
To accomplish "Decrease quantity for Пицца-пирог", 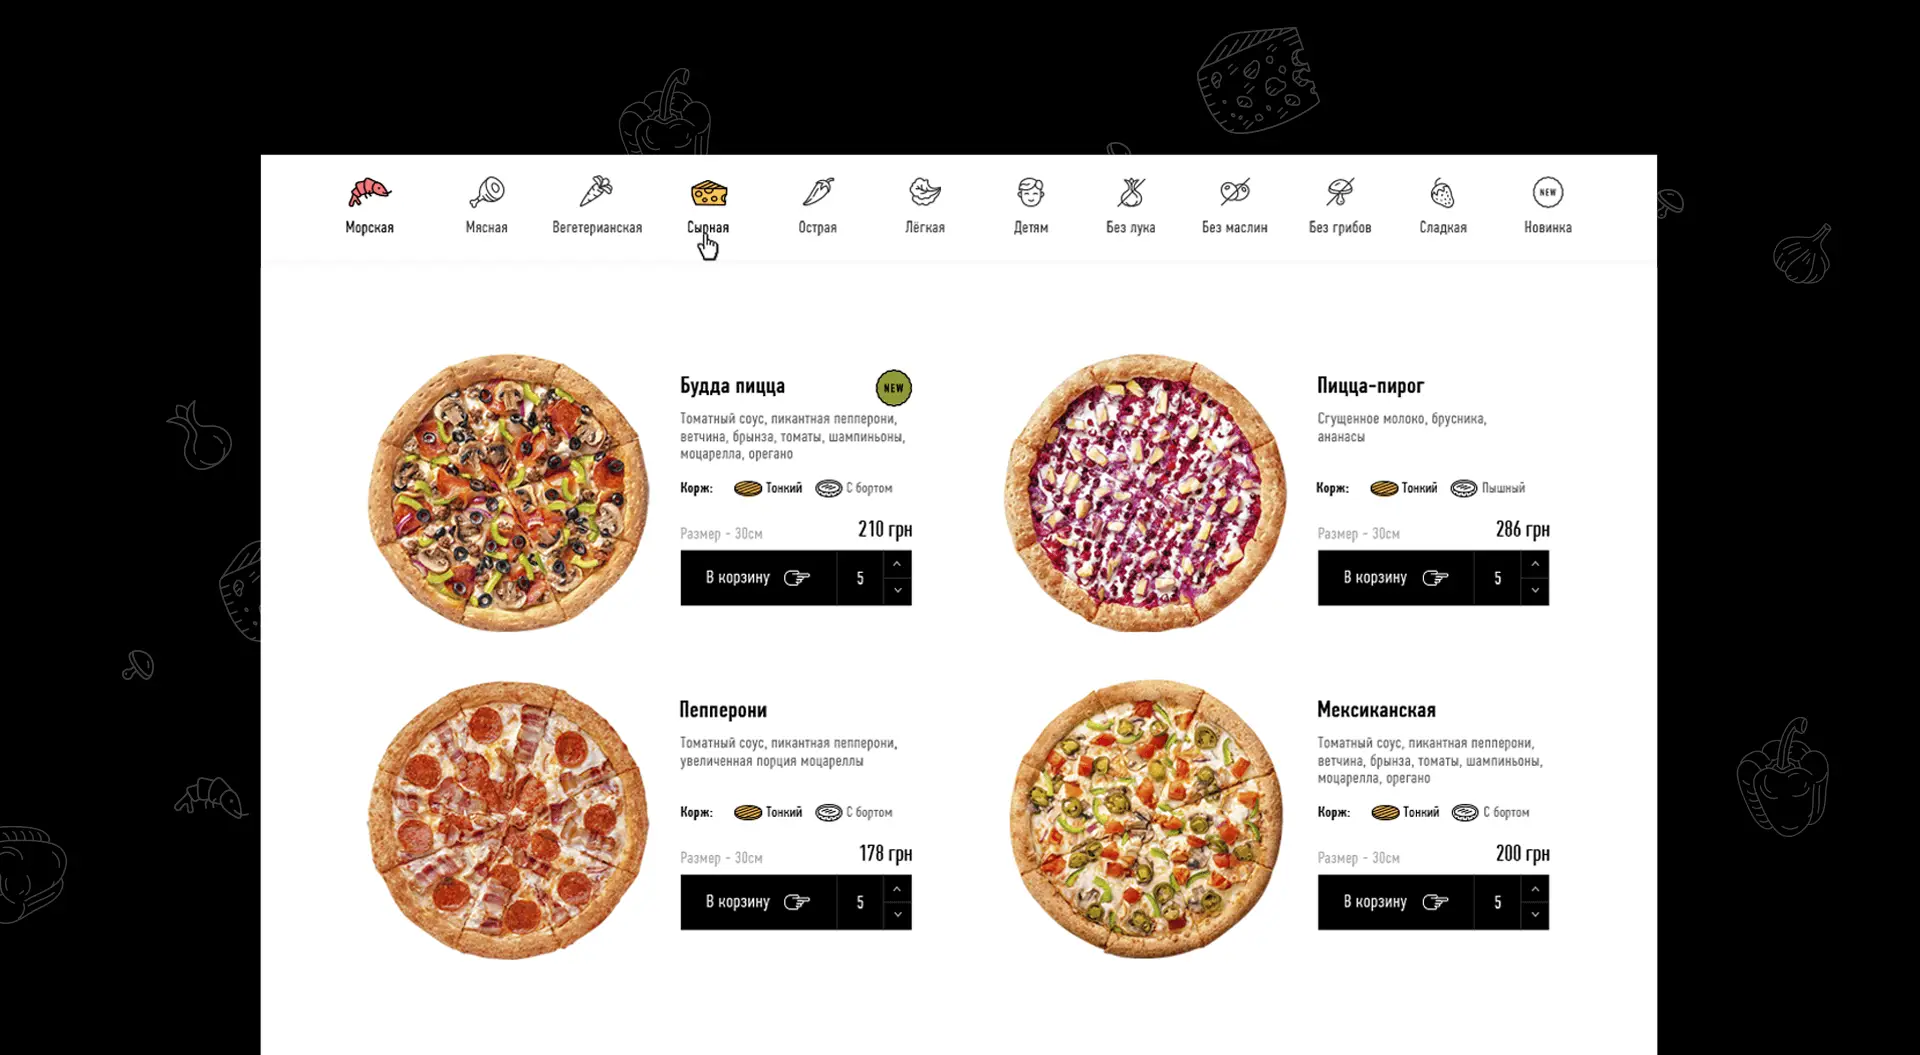I will click(1535, 591).
